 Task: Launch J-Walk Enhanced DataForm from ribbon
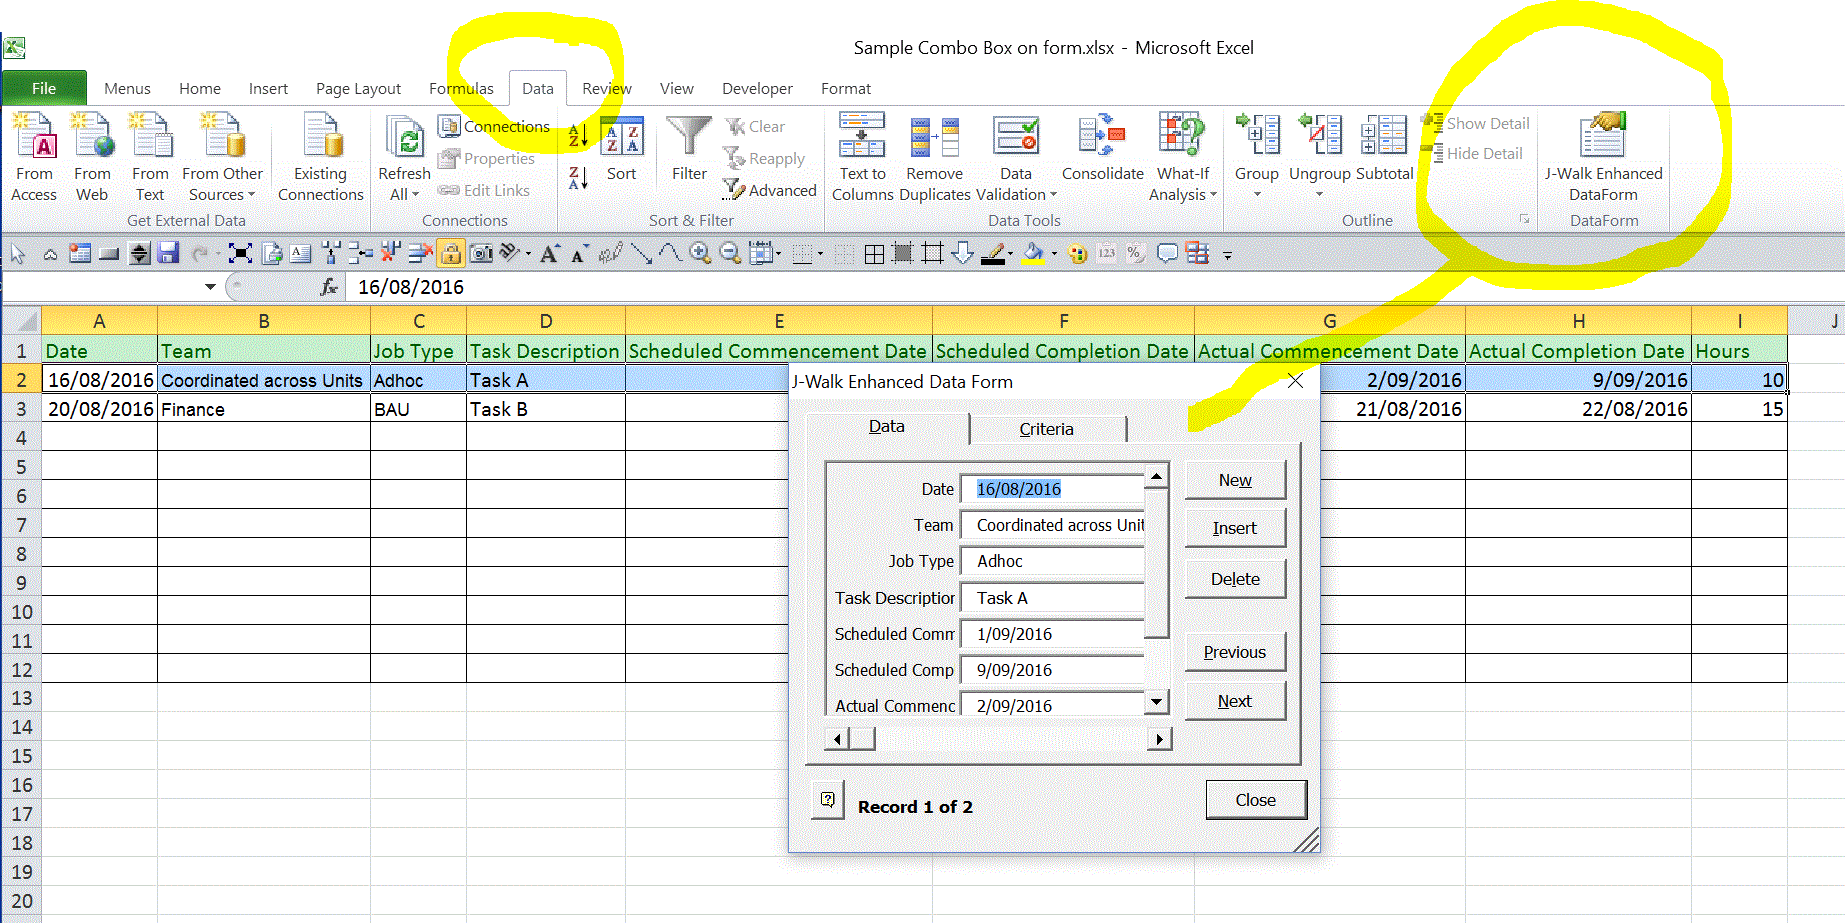click(1603, 157)
